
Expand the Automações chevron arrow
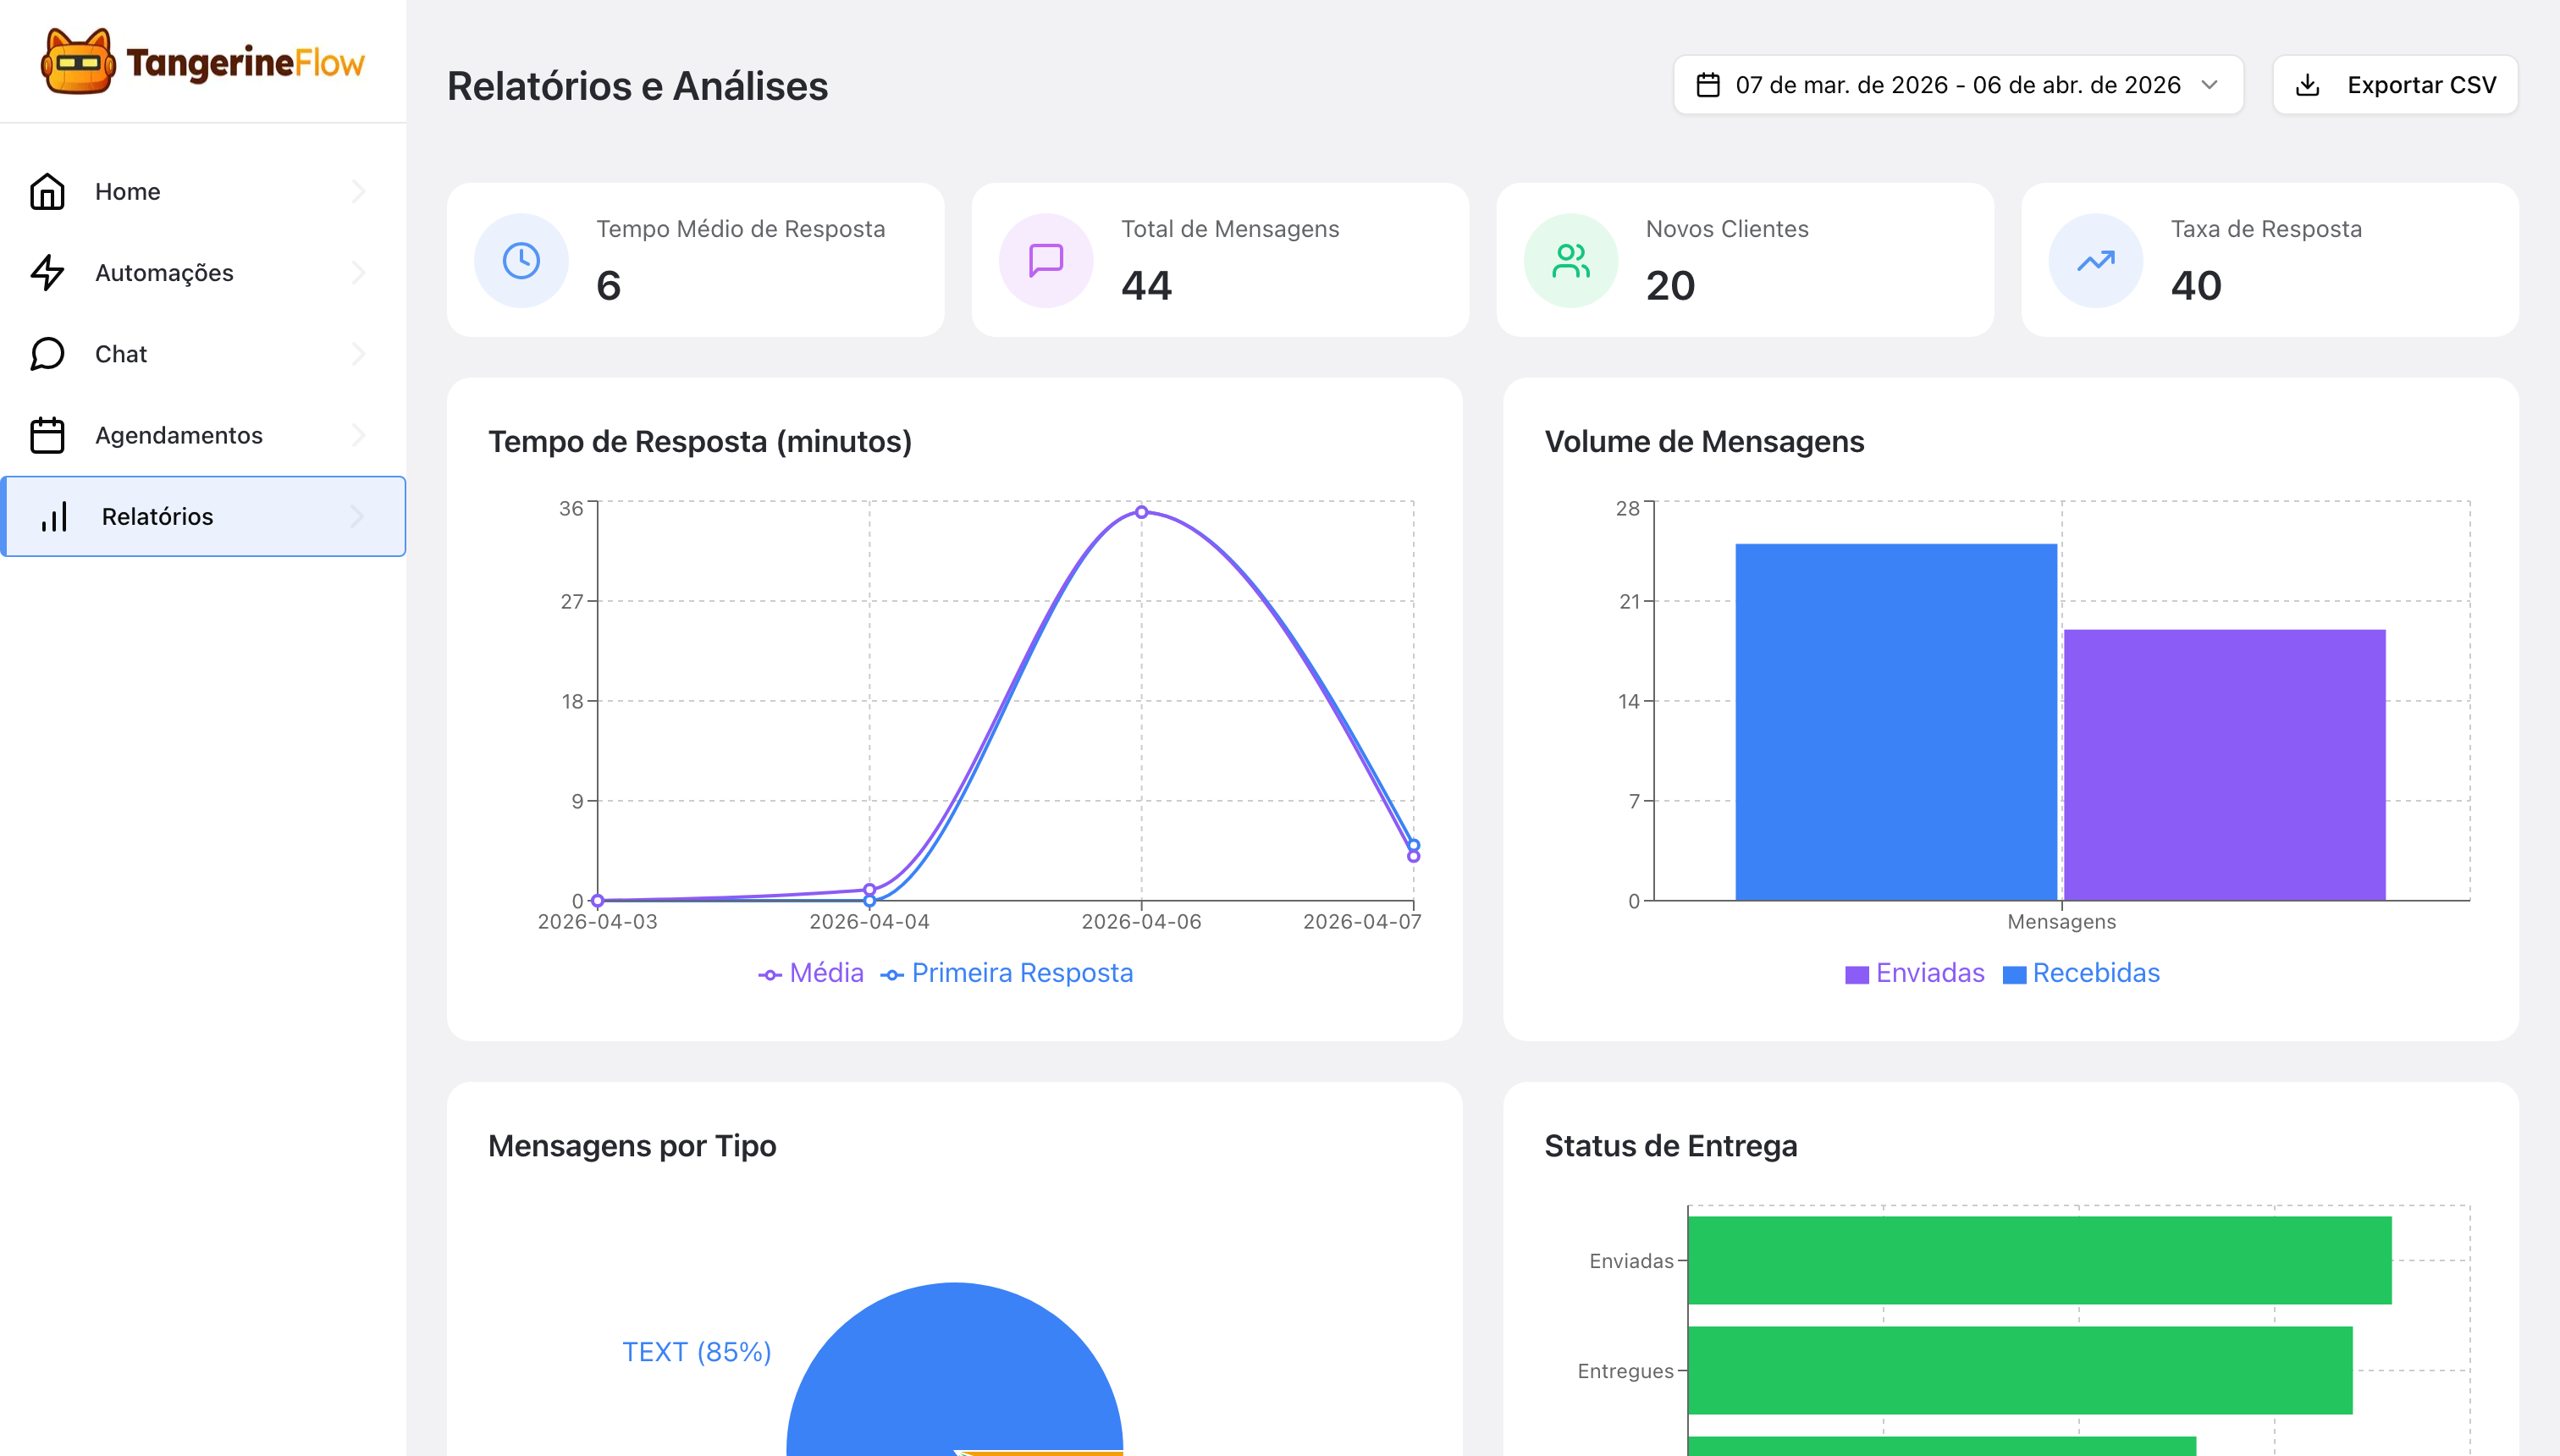pos(358,272)
